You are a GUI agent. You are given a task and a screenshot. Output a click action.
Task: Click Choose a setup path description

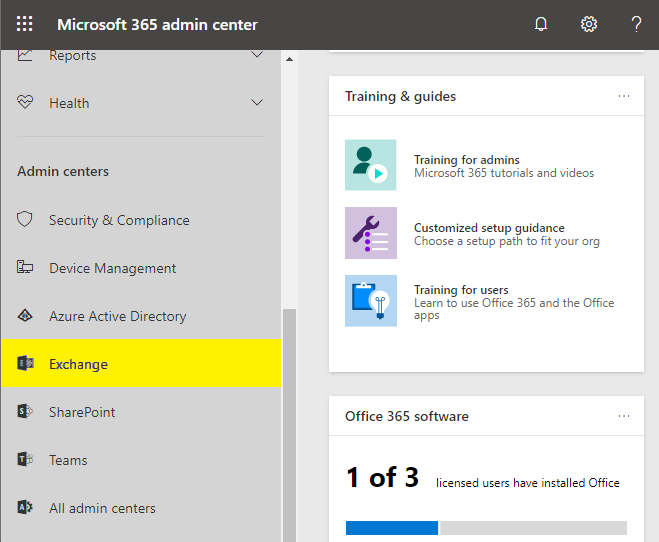coord(506,241)
